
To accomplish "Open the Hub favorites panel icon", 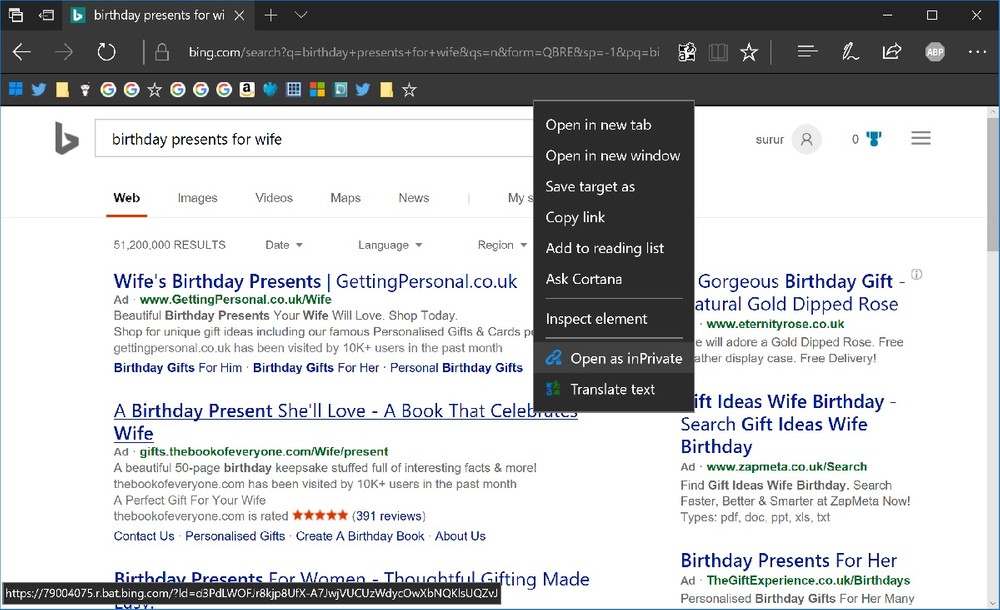I will tap(808, 52).
